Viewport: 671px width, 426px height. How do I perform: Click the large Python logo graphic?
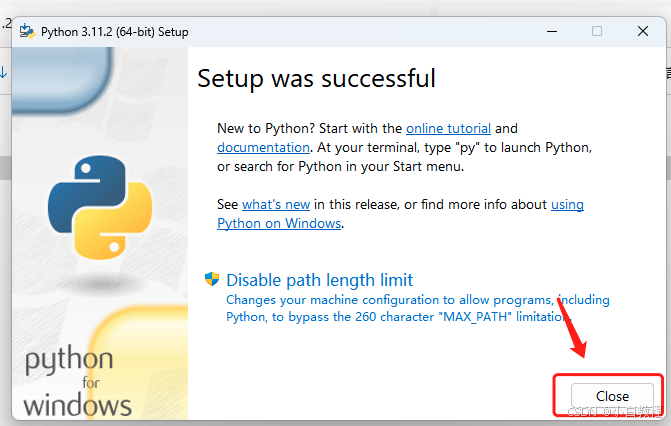[x=101, y=206]
